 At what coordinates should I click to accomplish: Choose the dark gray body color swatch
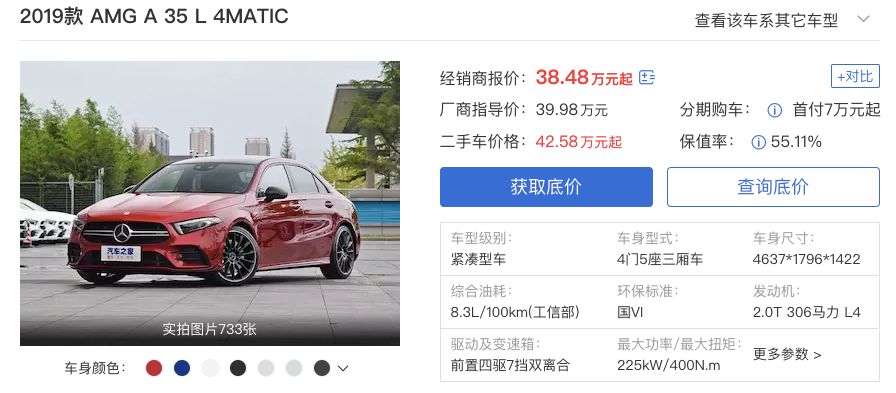point(322,368)
